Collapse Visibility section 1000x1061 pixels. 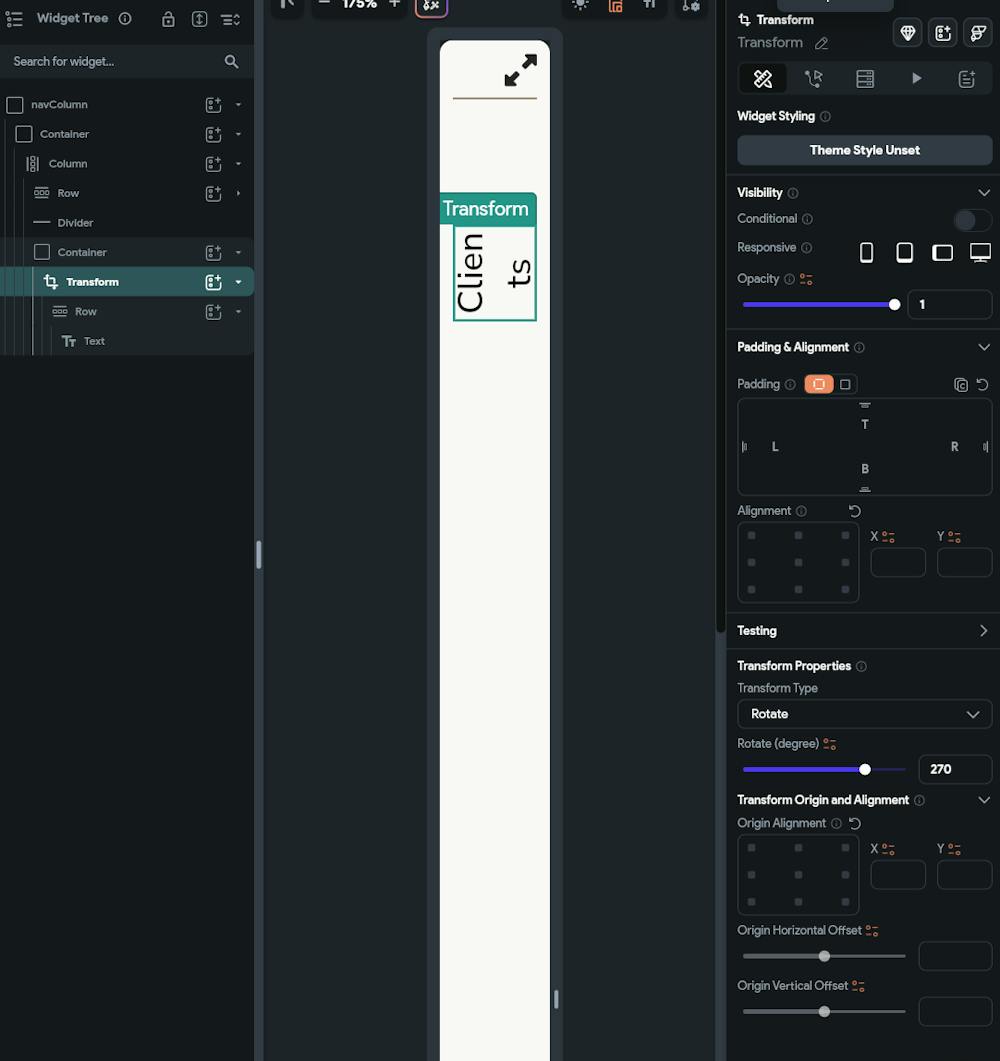[984, 193]
